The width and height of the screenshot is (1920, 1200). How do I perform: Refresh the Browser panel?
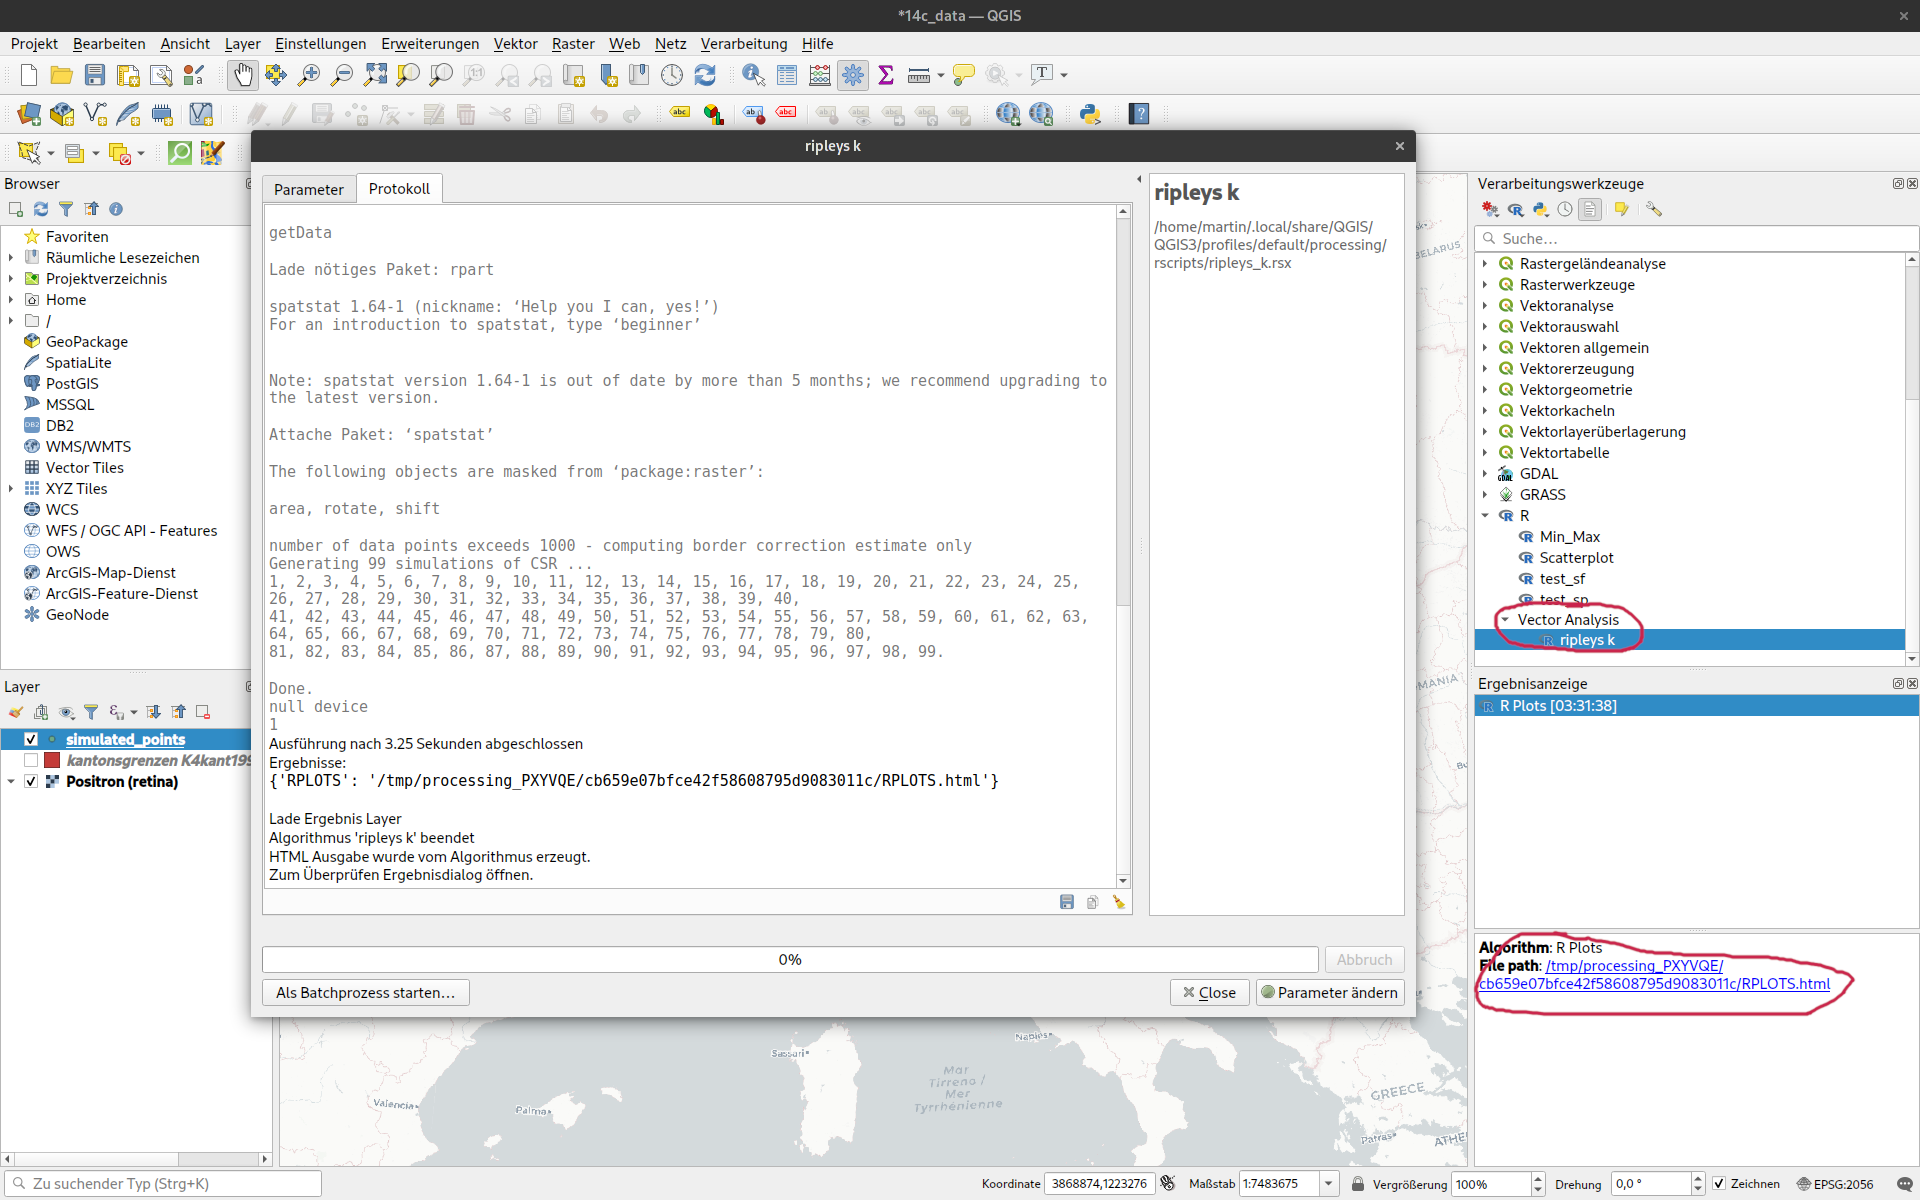(41, 209)
